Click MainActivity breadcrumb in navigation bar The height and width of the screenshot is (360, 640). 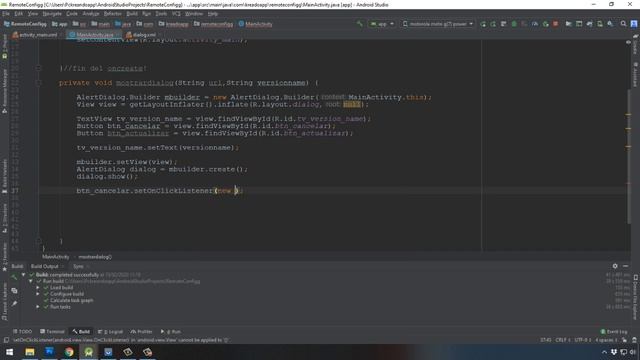point(256,24)
